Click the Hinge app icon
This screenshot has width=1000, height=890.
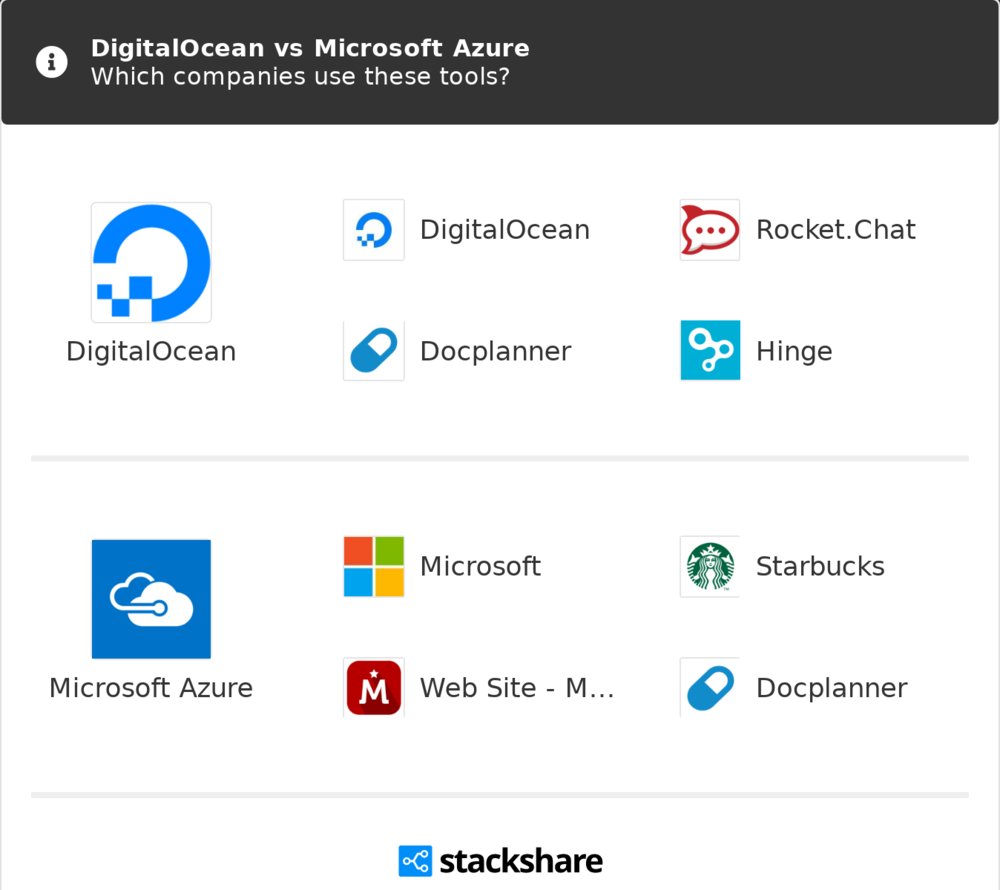[709, 350]
